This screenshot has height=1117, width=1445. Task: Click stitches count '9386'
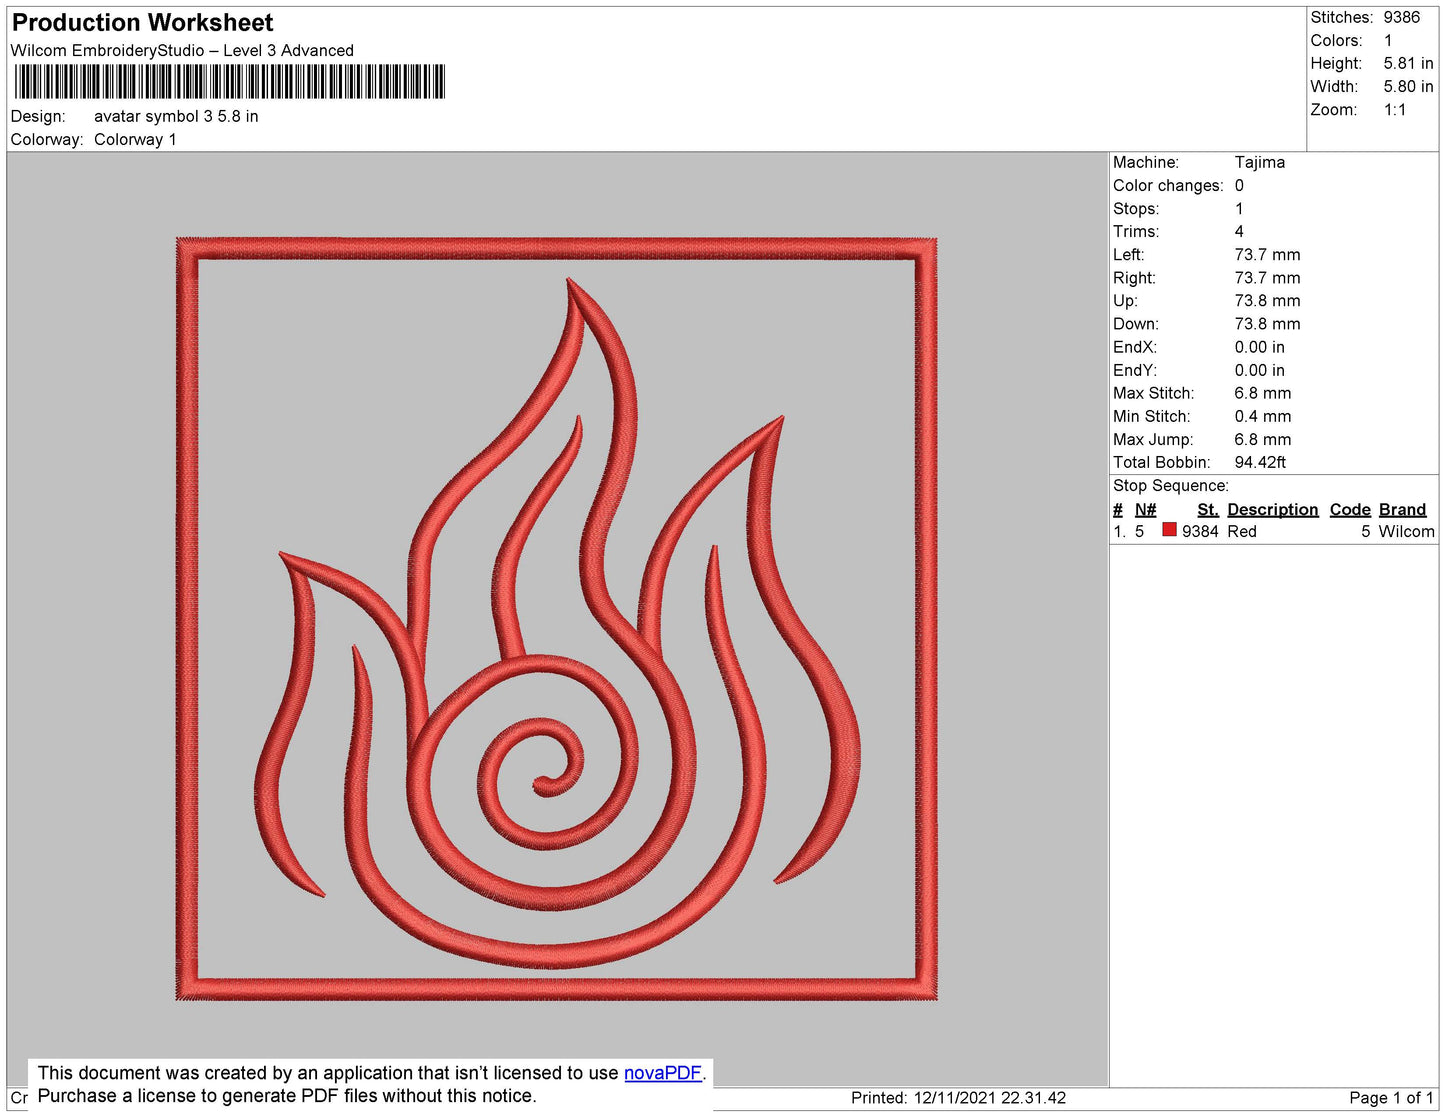1402,18
